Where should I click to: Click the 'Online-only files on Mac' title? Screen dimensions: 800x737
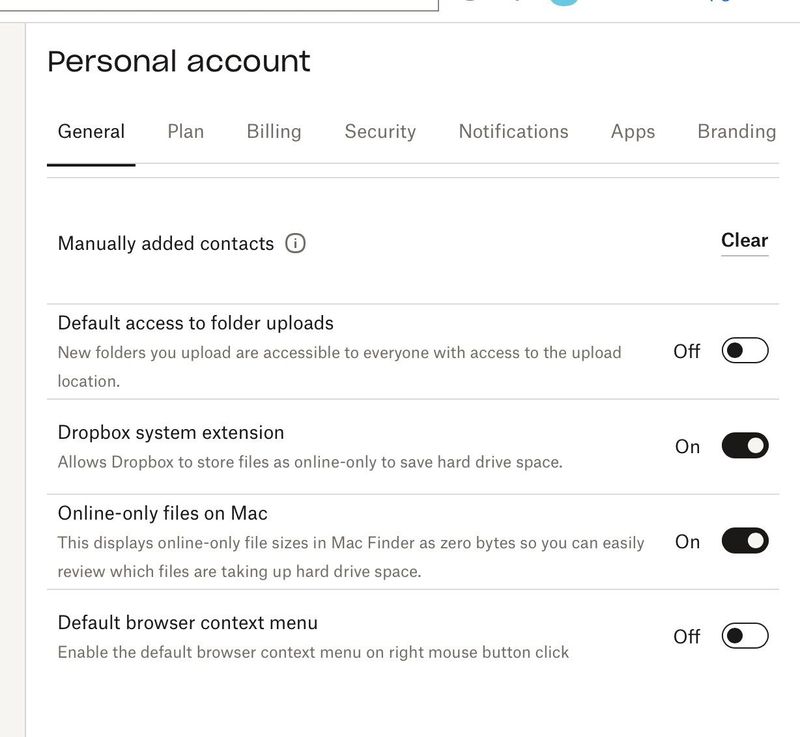point(163,514)
